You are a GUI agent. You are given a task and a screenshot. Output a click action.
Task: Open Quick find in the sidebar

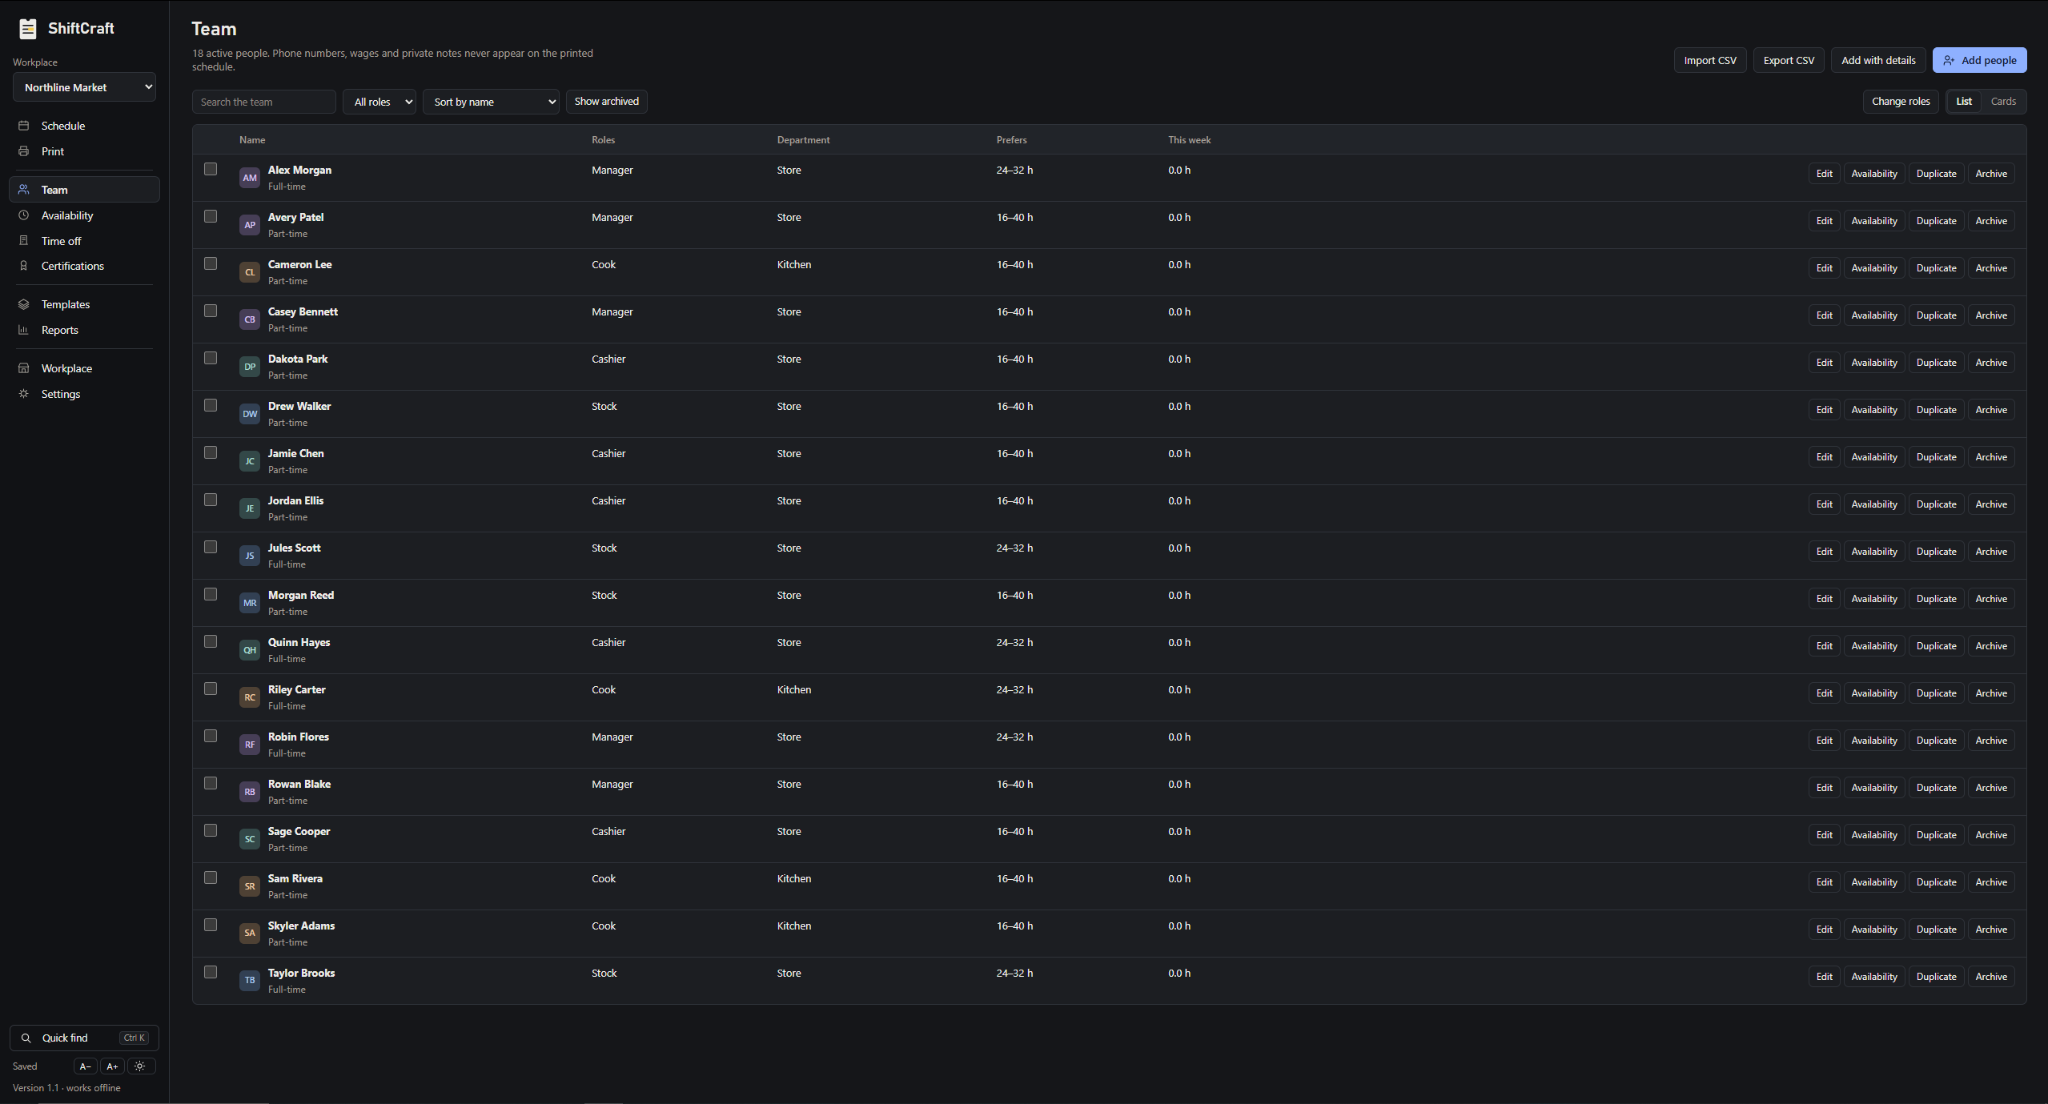(84, 1038)
